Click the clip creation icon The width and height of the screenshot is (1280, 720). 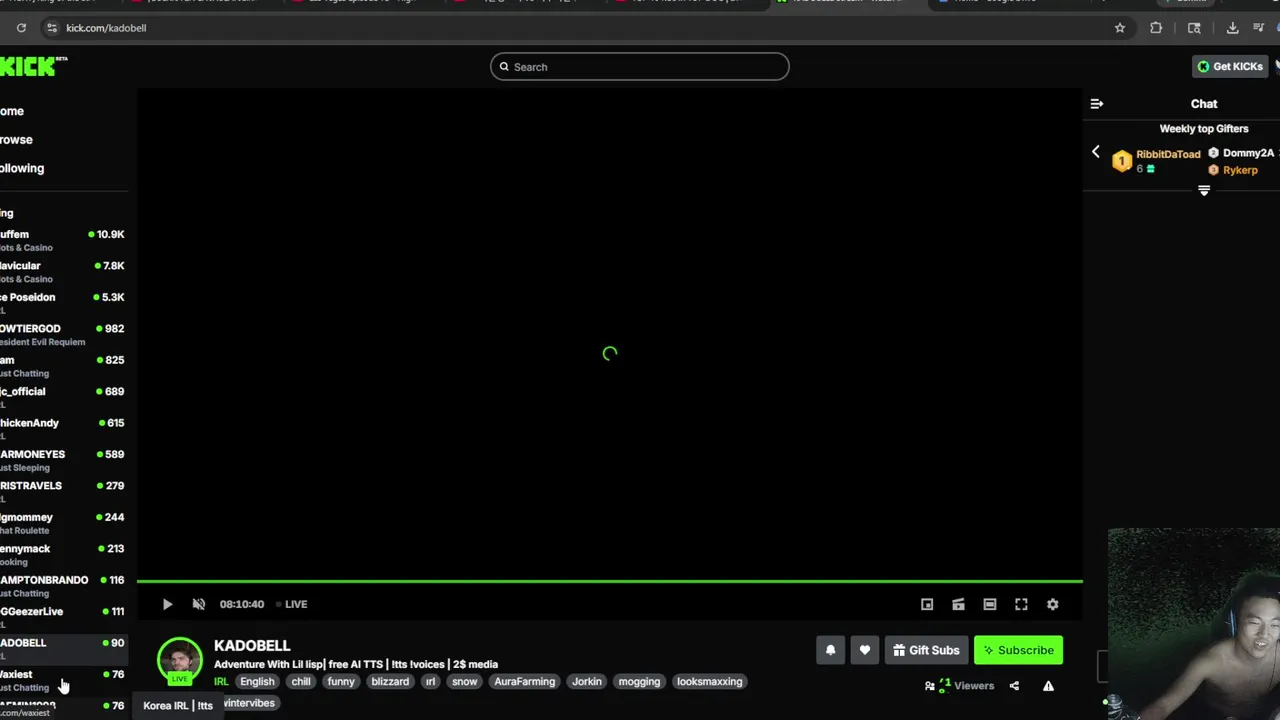[x=958, y=604]
